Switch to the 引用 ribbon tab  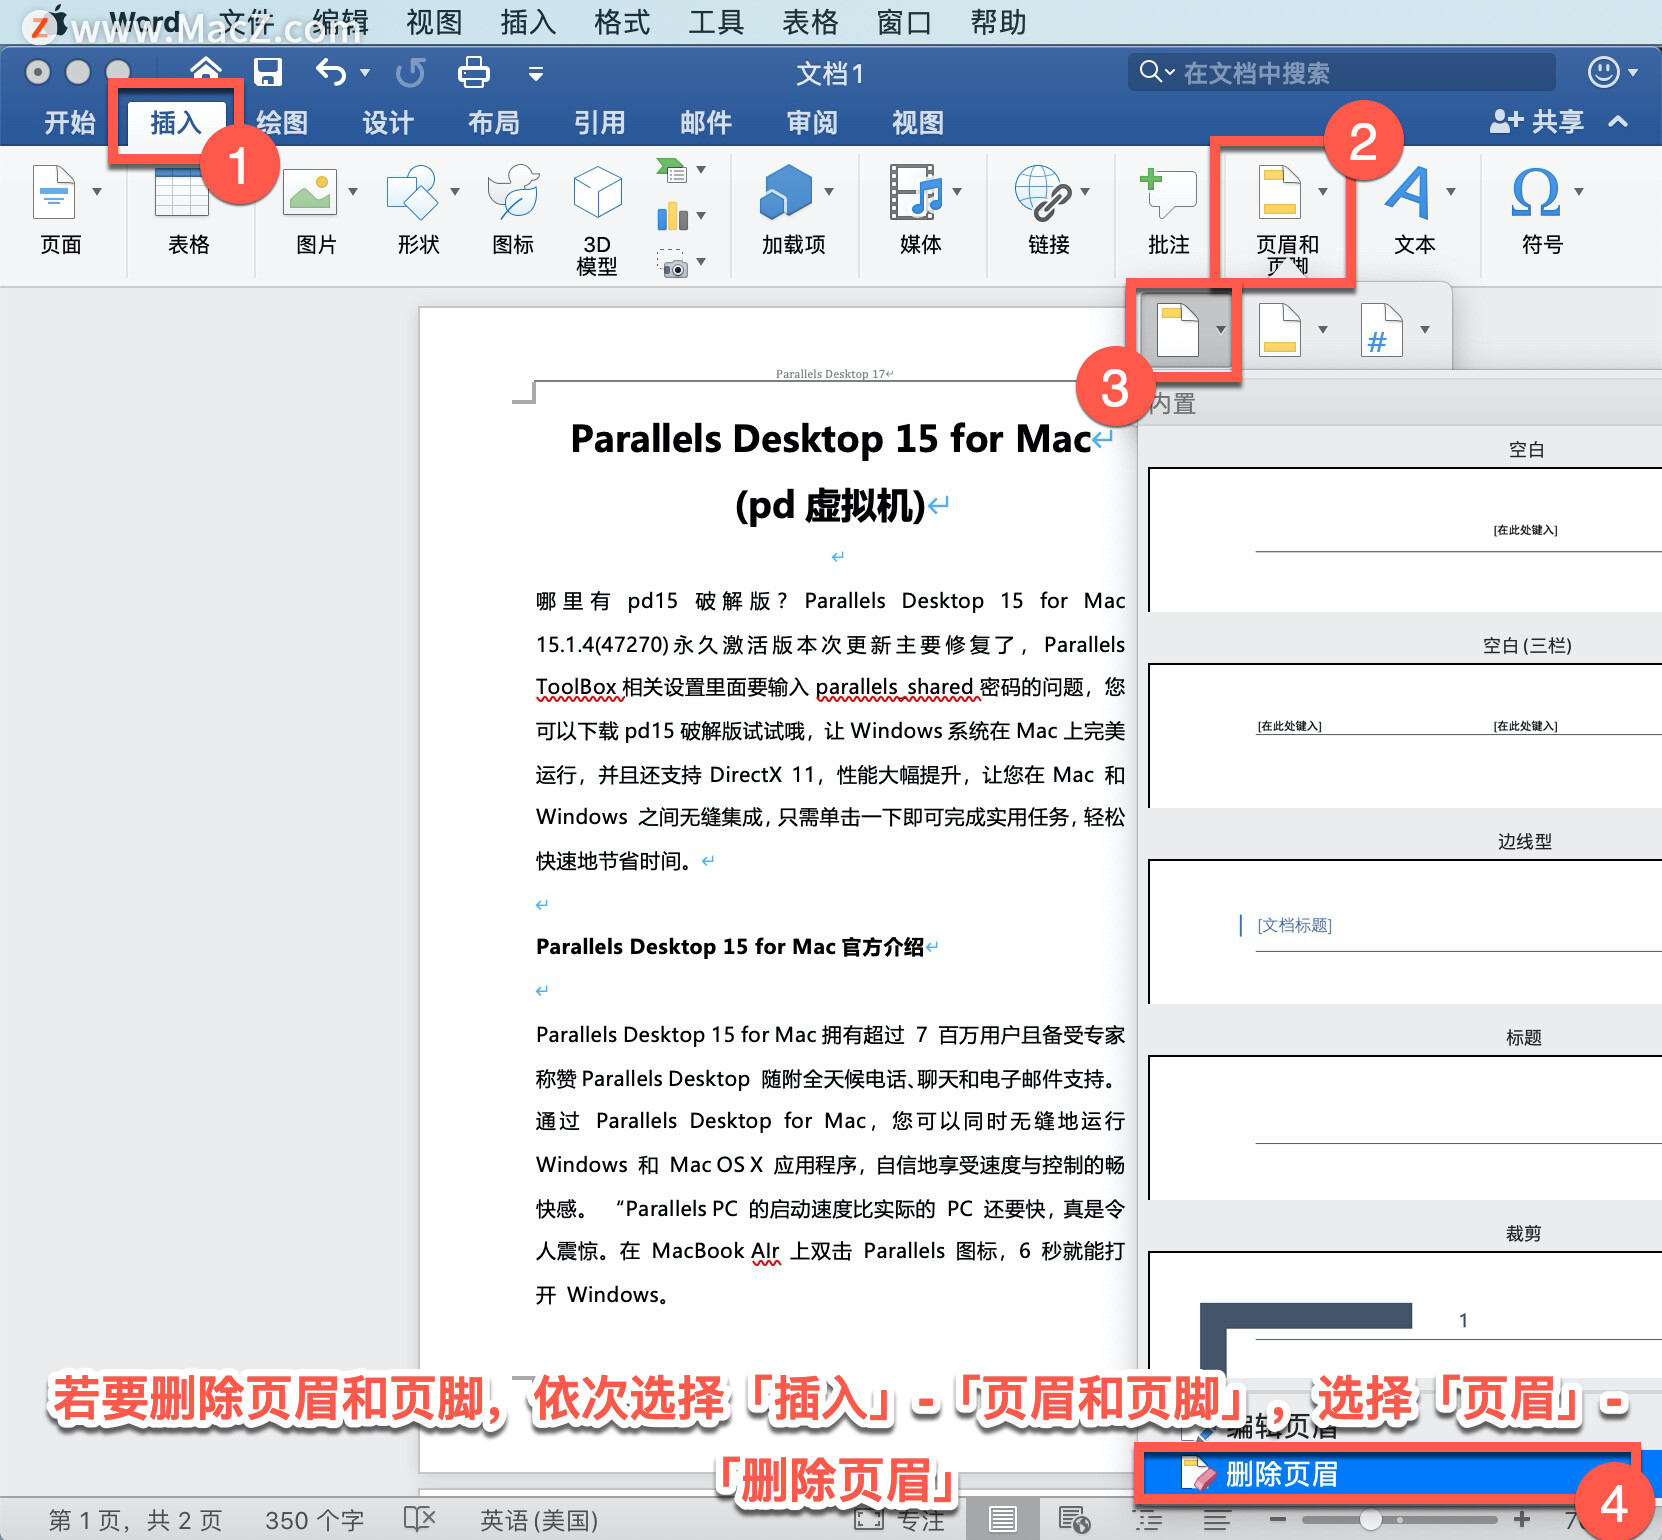[x=600, y=122]
